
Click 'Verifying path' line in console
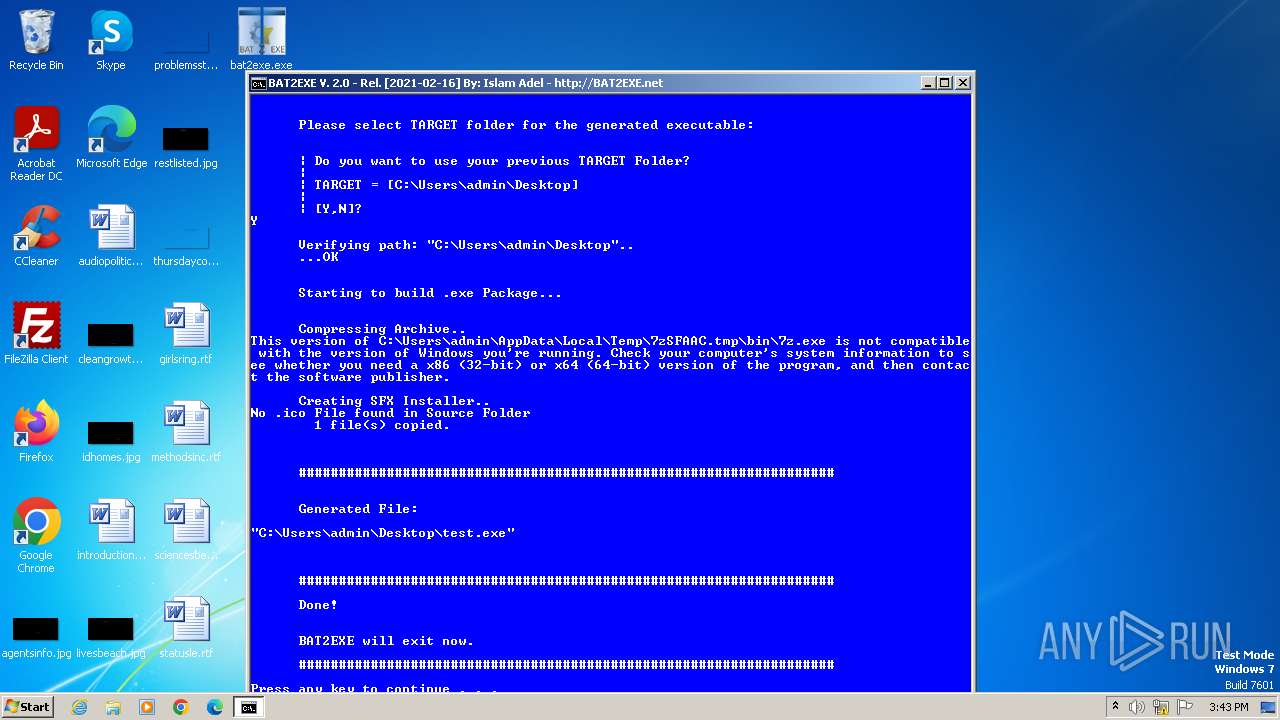[466, 245]
